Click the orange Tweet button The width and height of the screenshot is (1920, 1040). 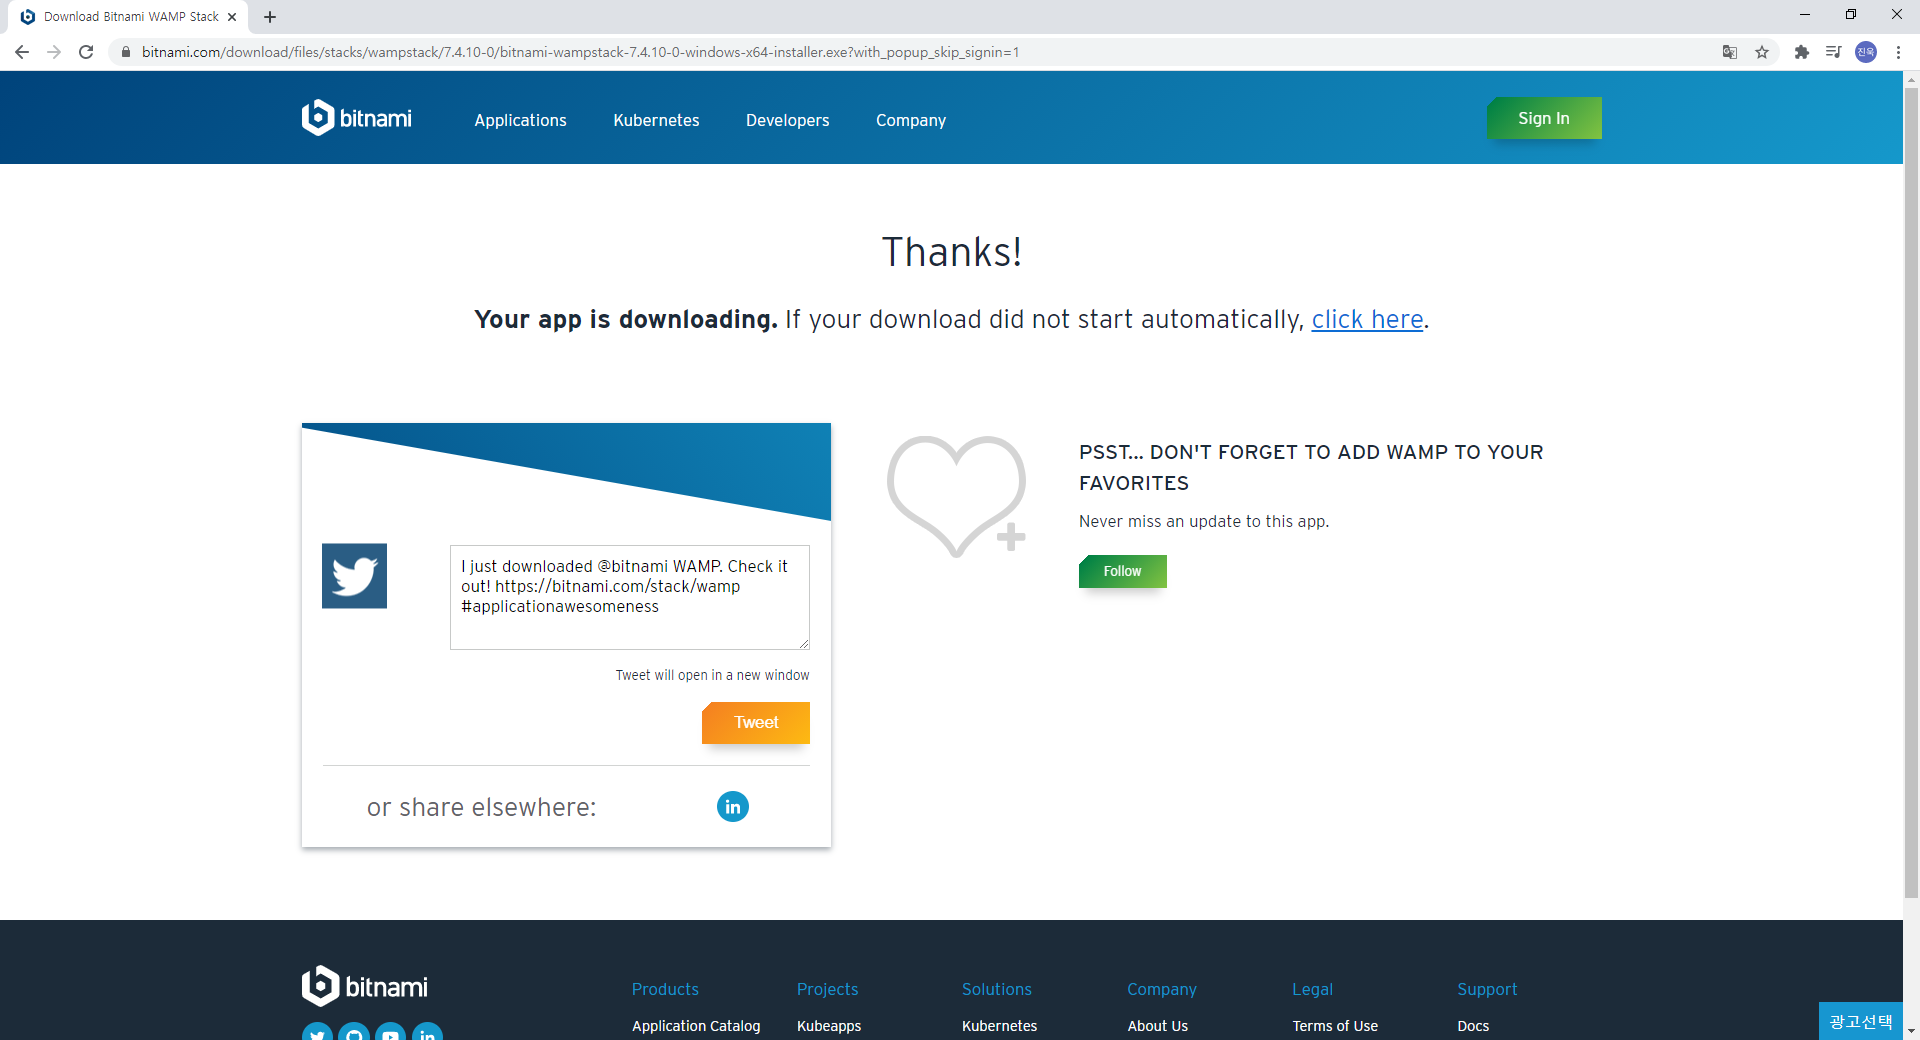[756, 723]
